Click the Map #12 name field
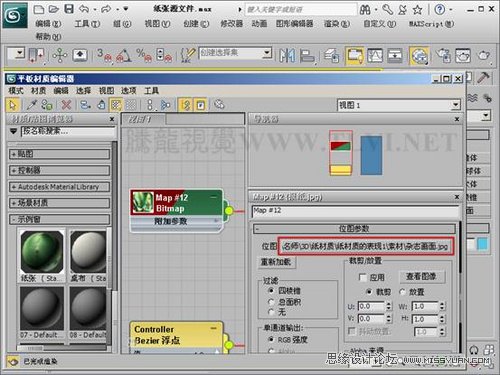The image size is (500, 375). pyautogui.click(x=355, y=211)
